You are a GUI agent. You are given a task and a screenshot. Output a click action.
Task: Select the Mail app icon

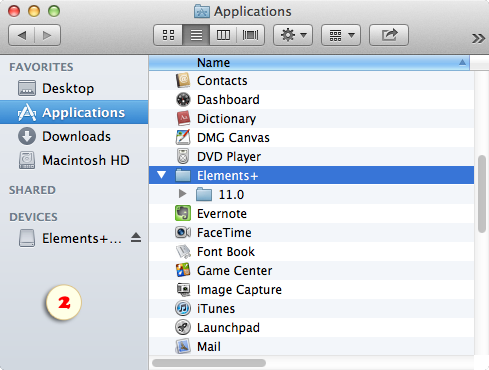click(183, 346)
